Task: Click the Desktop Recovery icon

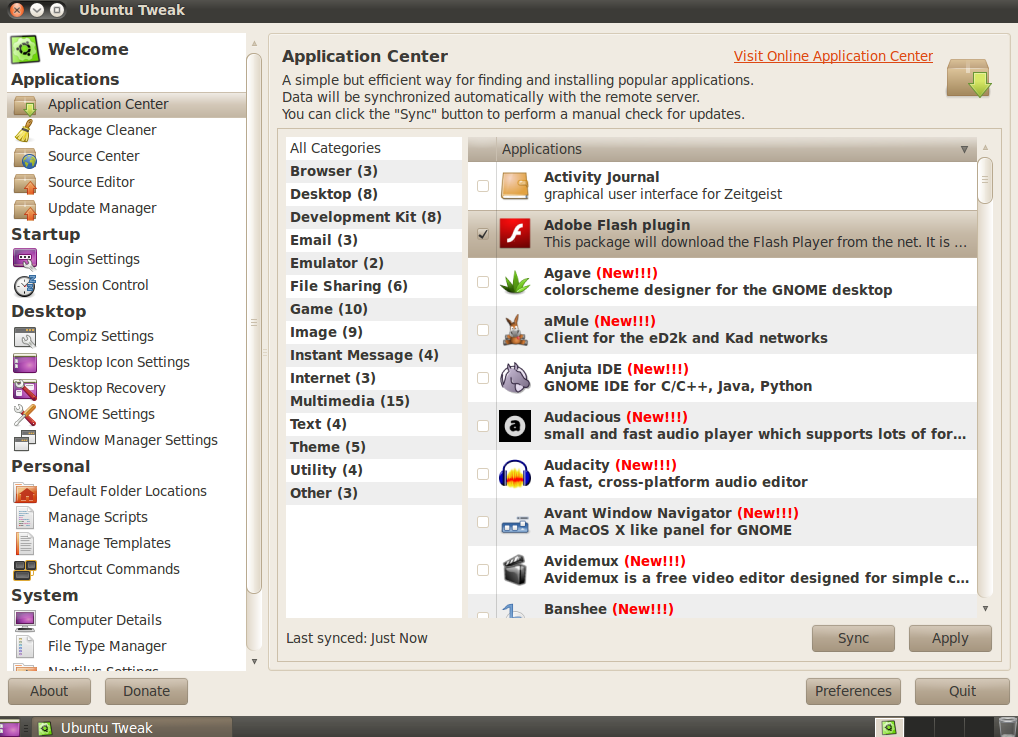Action: point(25,388)
